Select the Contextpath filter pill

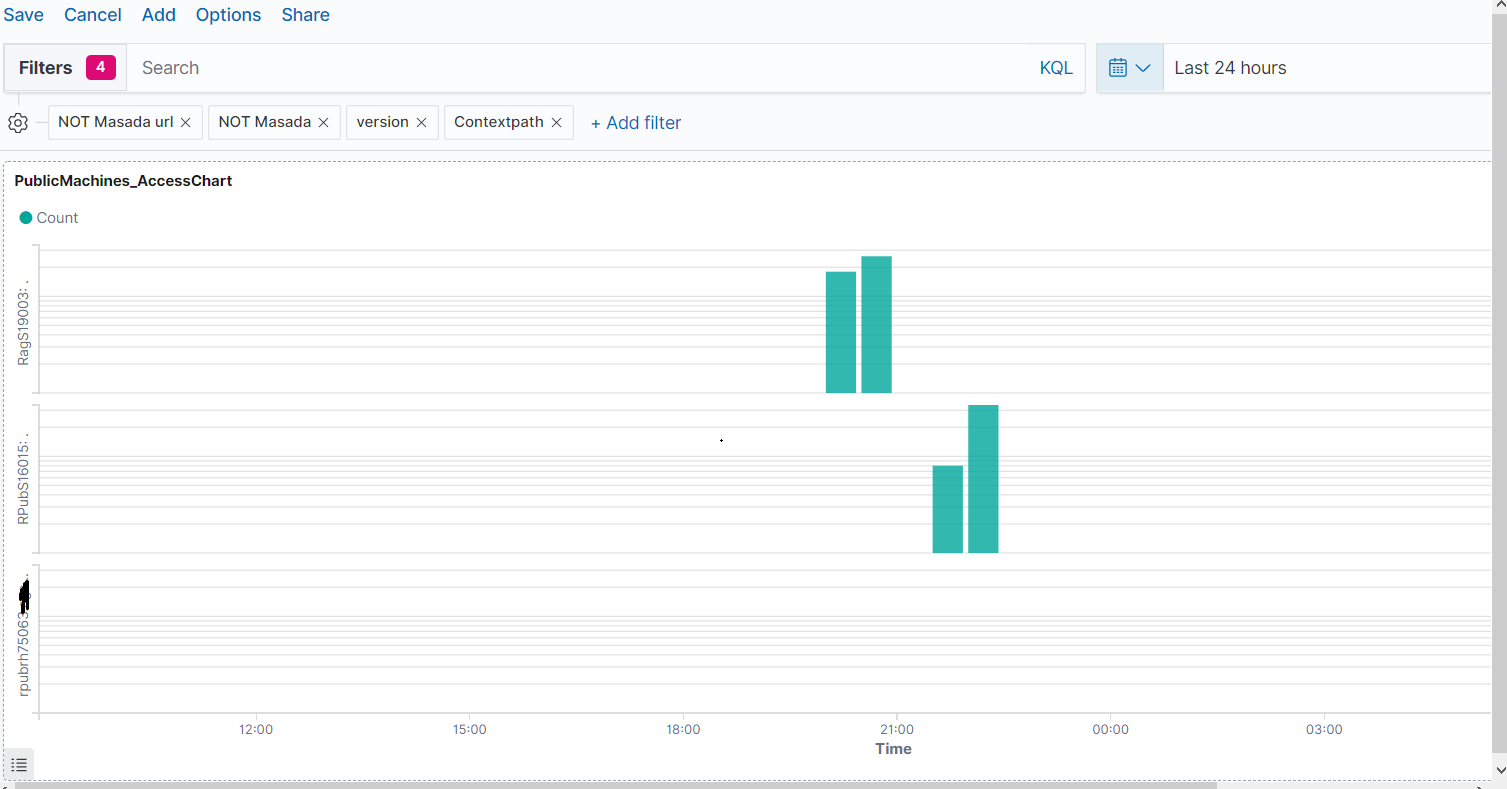coord(498,122)
